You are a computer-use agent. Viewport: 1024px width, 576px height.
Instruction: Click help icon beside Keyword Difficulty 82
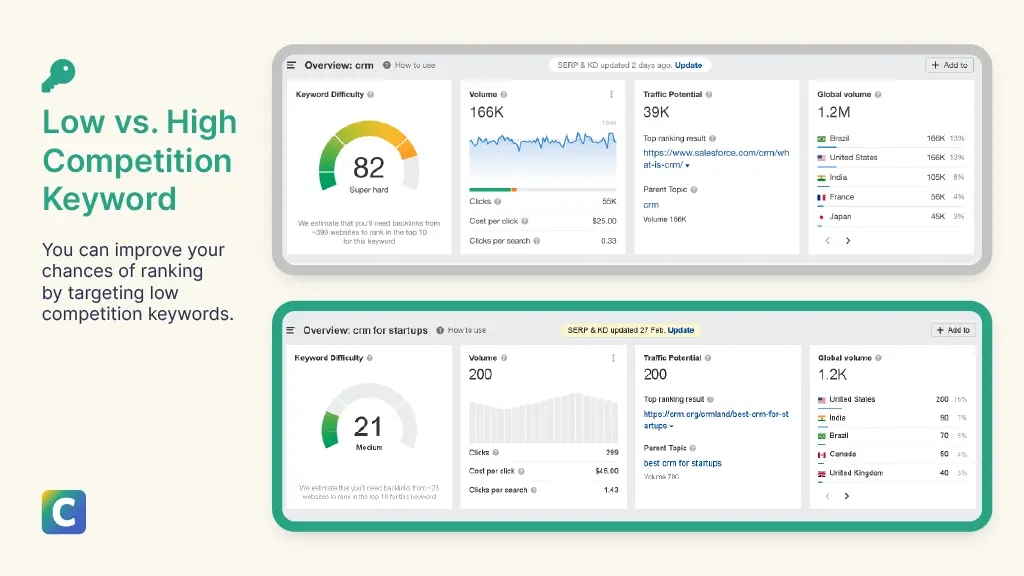[x=370, y=95]
